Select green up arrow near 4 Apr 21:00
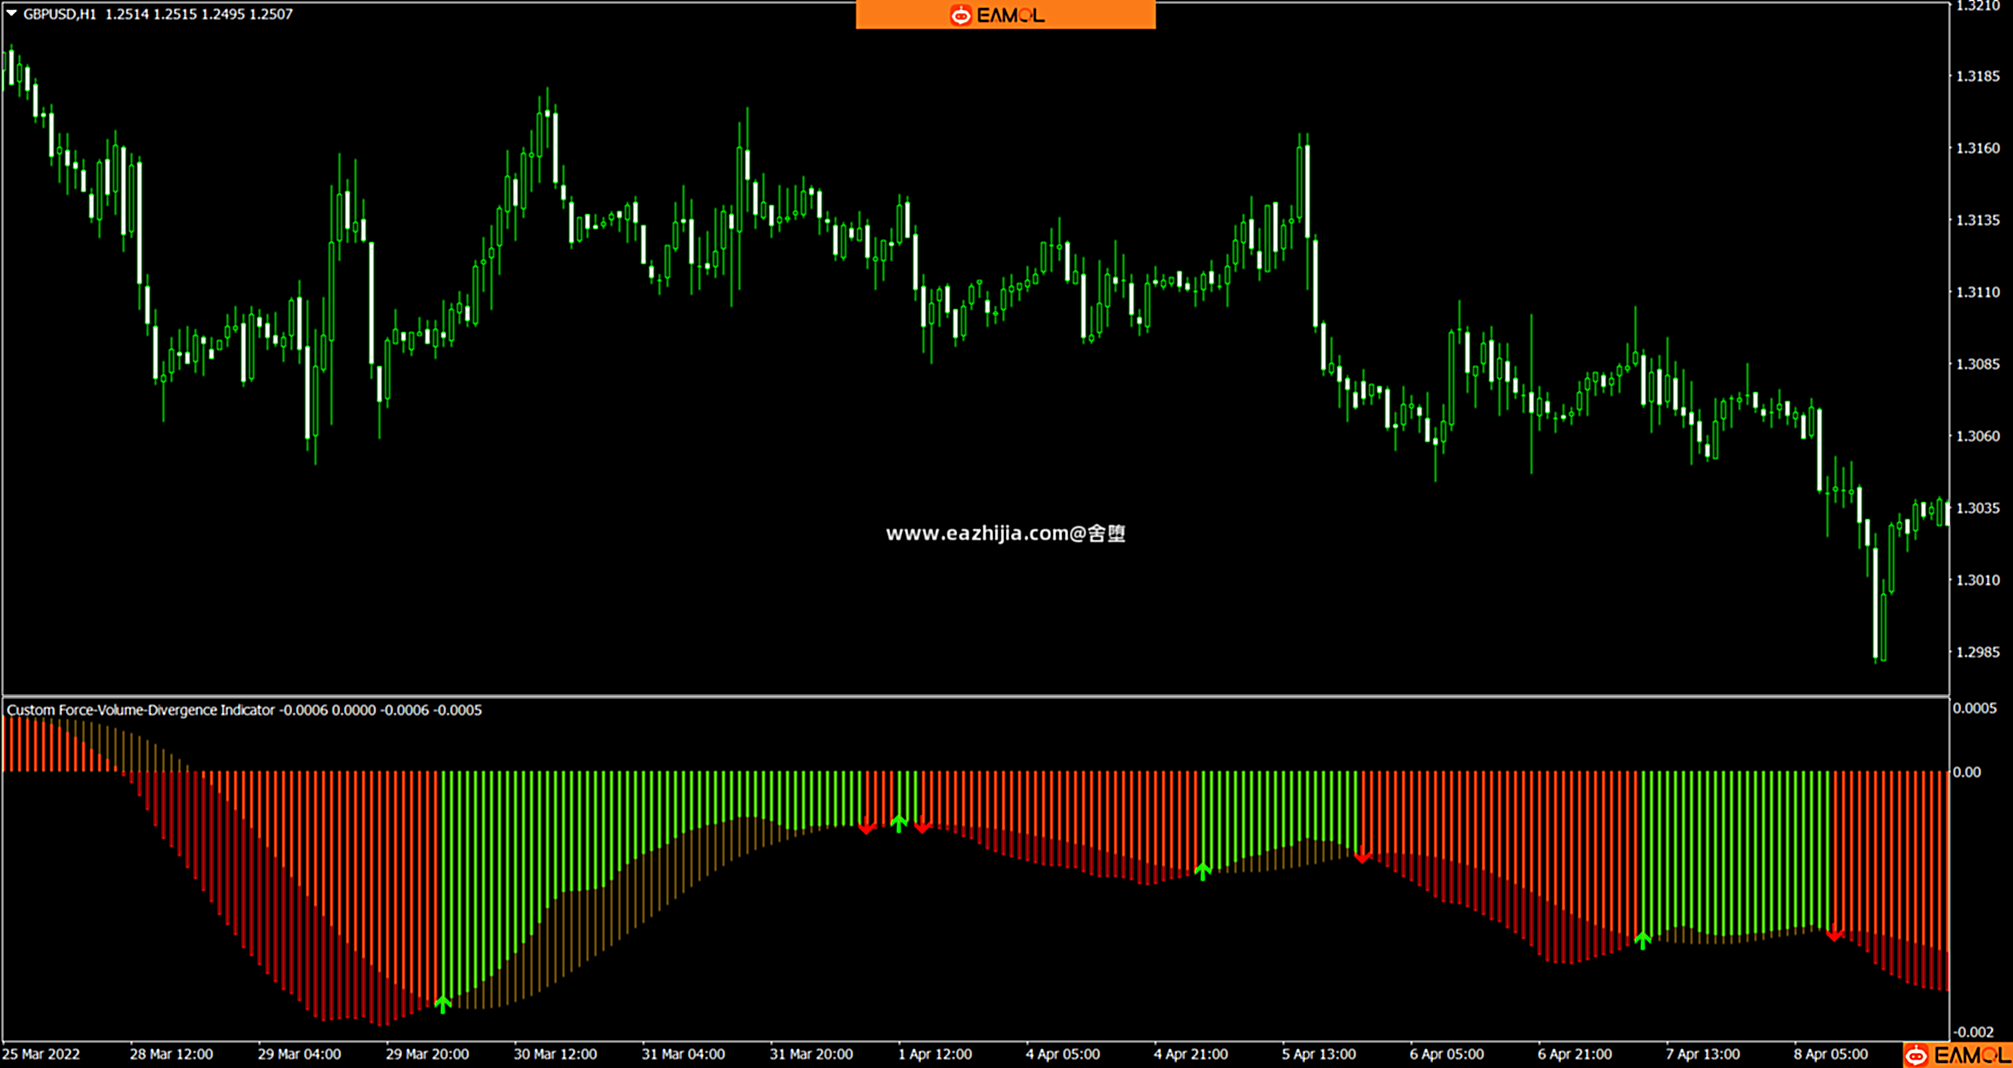Image resolution: width=2013 pixels, height=1068 pixels. click(x=1203, y=871)
